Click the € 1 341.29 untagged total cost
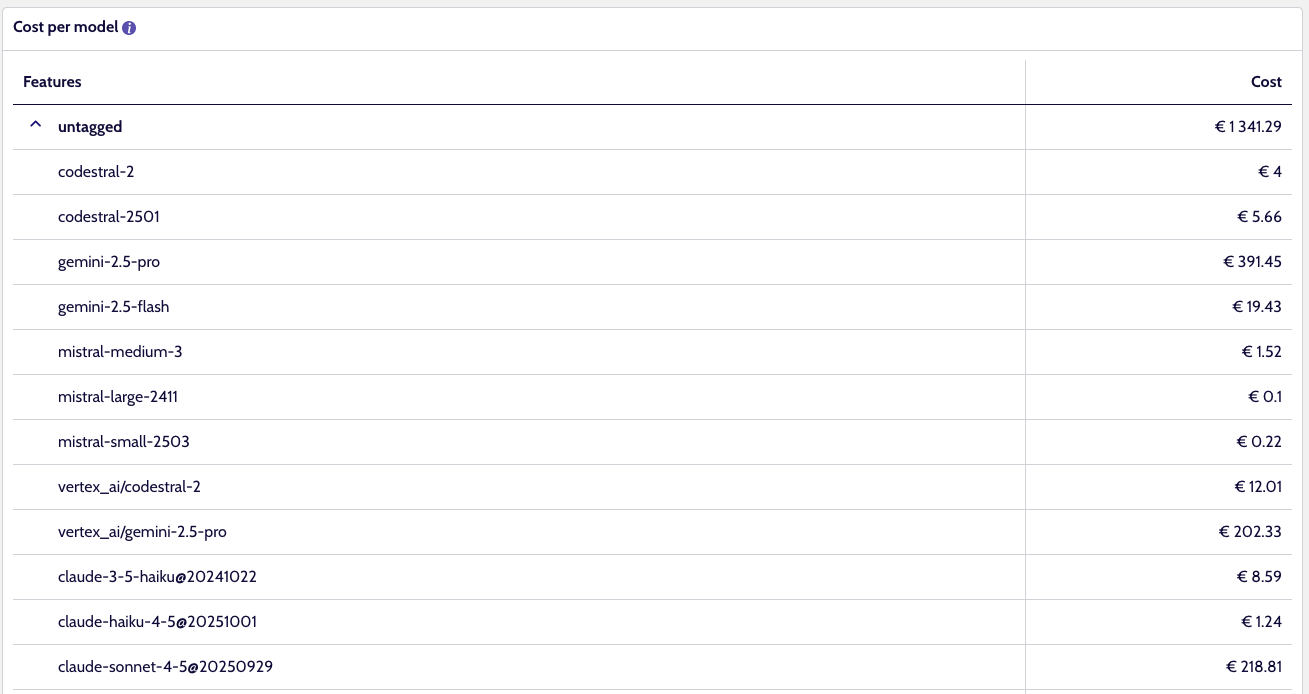The width and height of the screenshot is (1309, 694). 1248,127
